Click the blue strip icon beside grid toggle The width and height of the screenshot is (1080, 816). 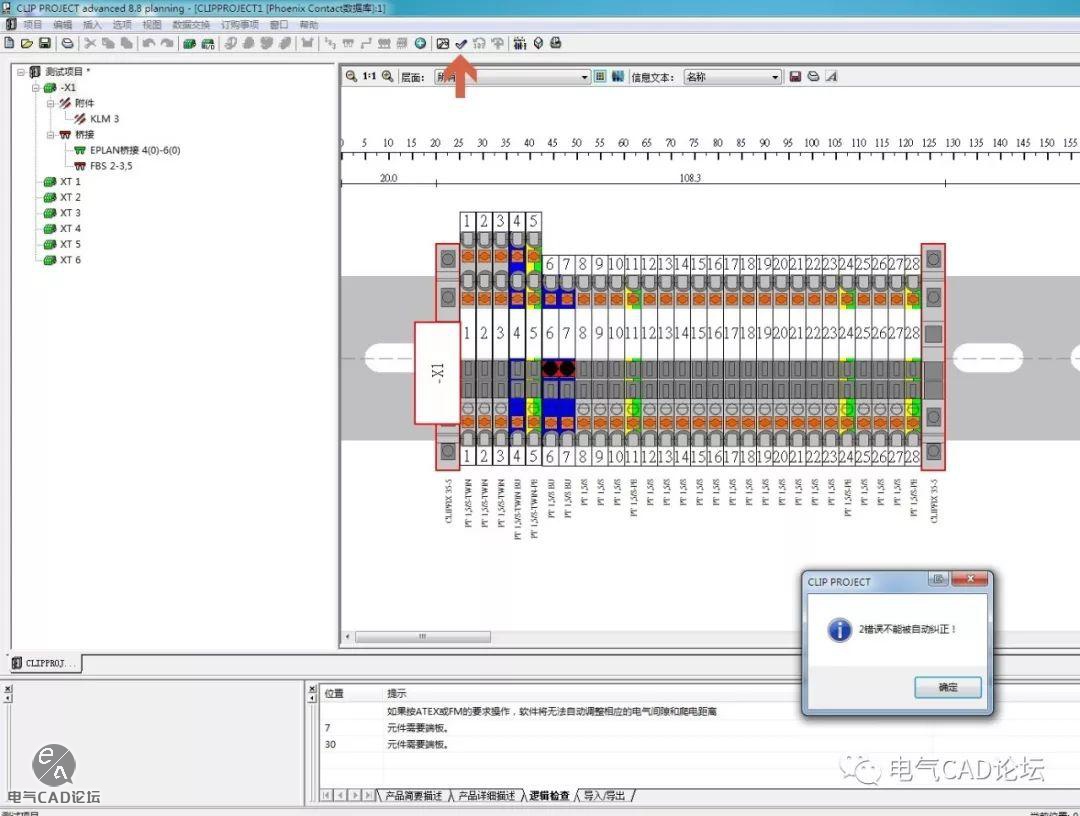click(618, 76)
